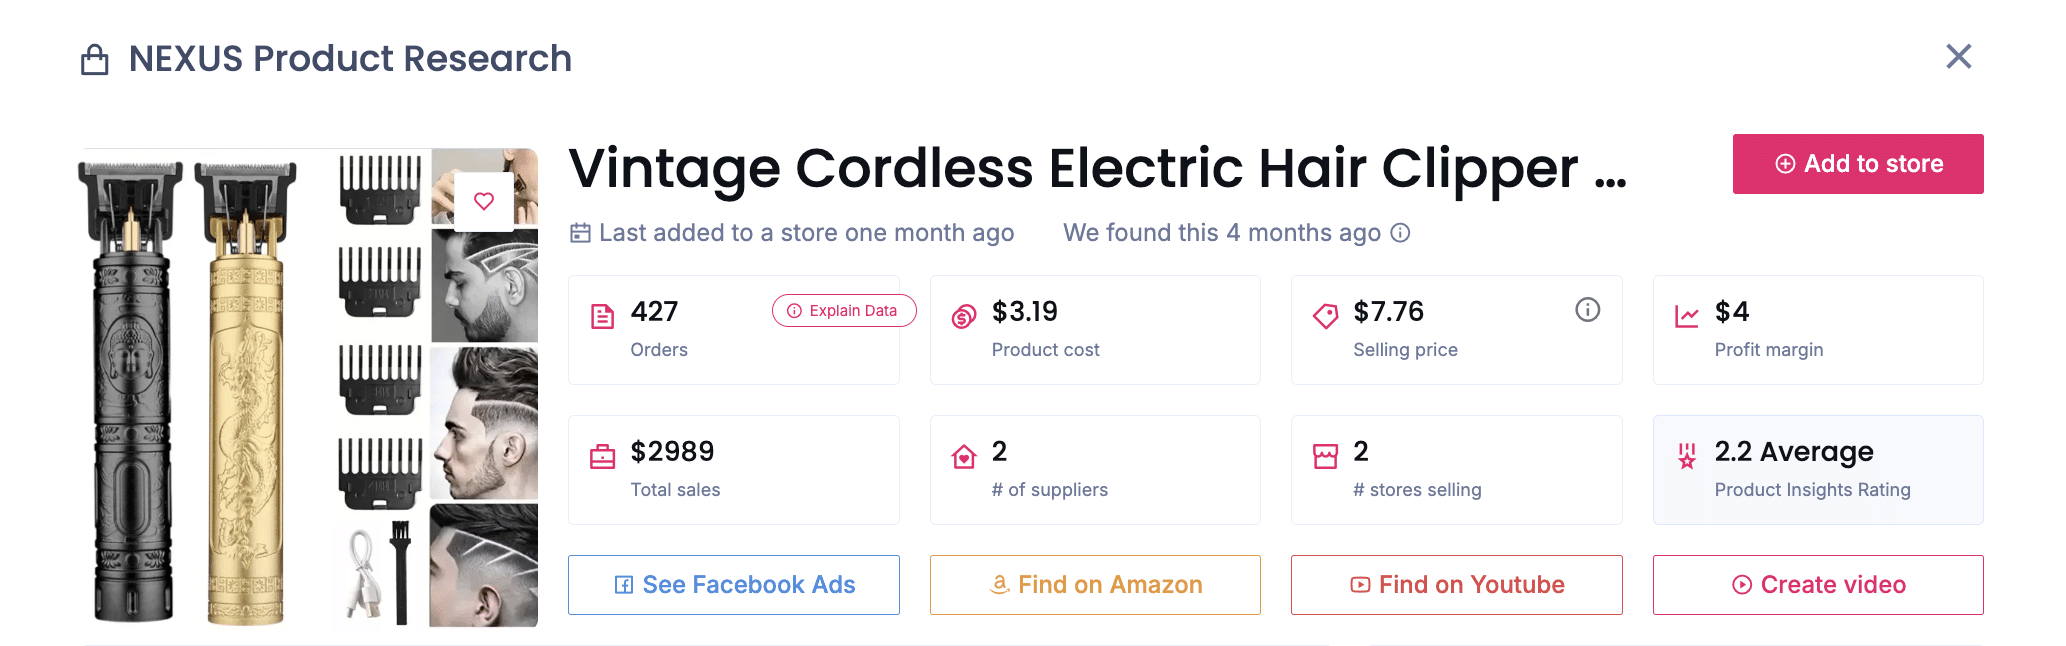
Task: Open Explain Data for Orders
Action: tap(843, 311)
